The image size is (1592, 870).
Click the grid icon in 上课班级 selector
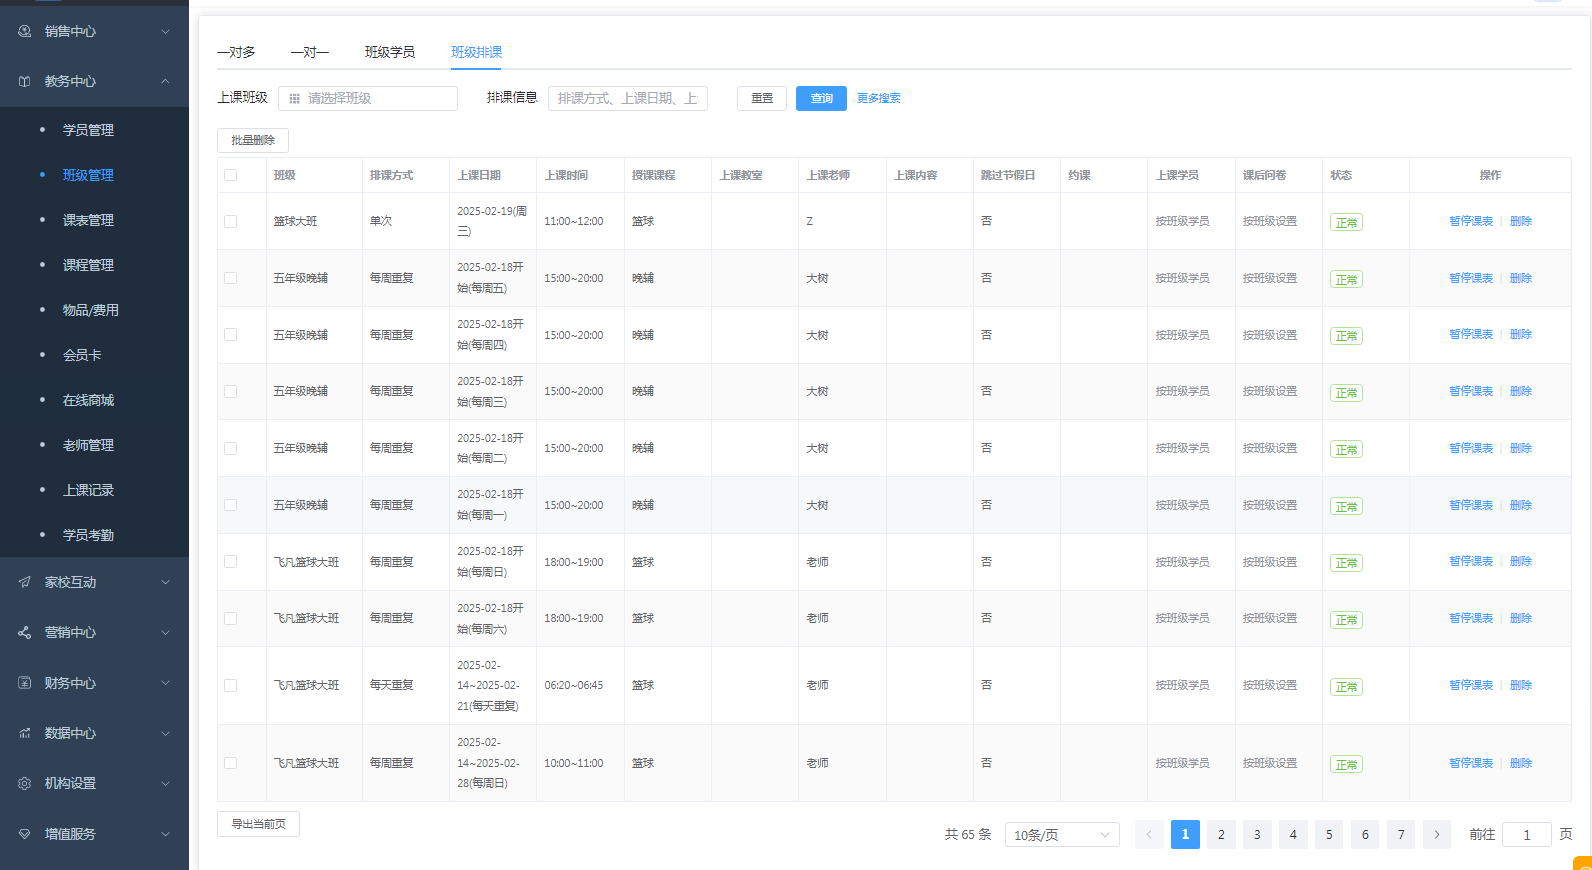tap(294, 98)
